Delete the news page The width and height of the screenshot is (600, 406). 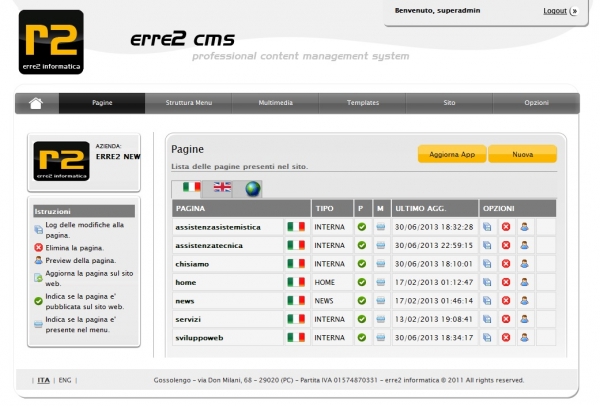(506, 301)
